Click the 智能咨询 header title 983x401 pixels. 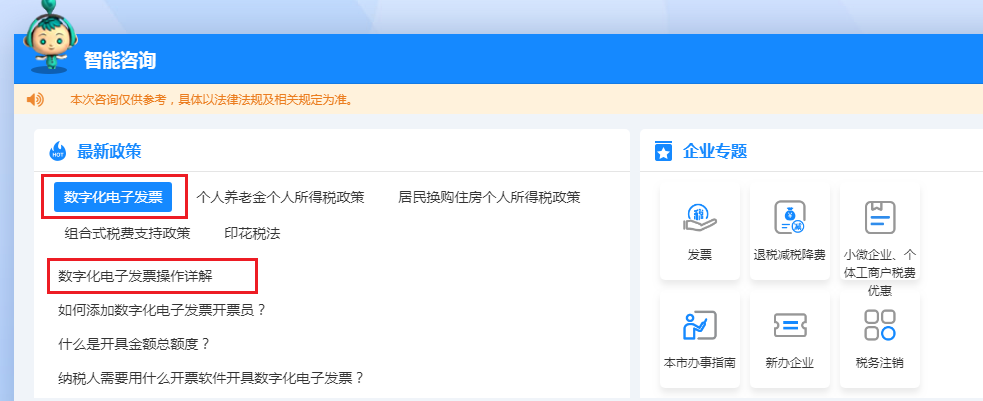click(x=120, y=60)
